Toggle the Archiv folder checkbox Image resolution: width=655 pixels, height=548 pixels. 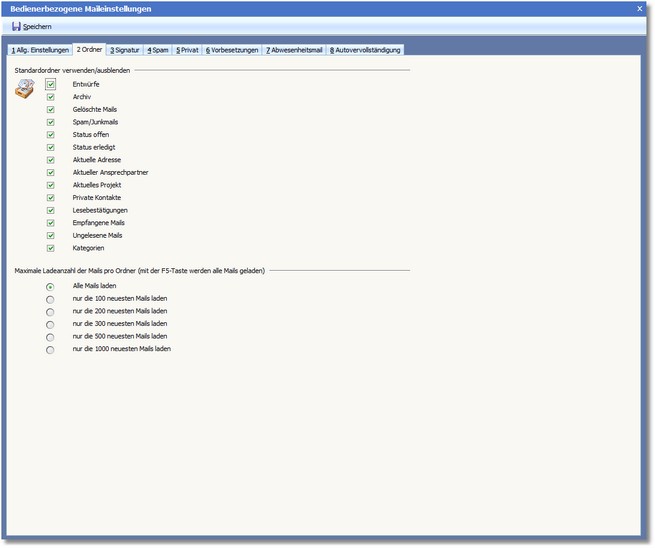(50, 97)
